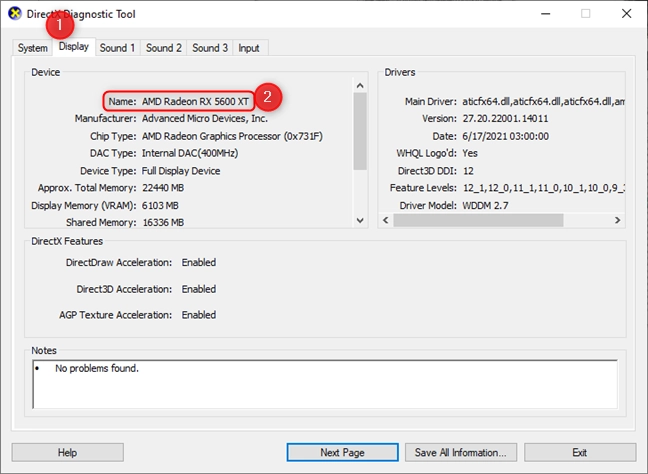Viewport: 648px width, 474px height.
Task: Click DirectDraw Acceleration 'Enabled' value
Action: [199, 262]
